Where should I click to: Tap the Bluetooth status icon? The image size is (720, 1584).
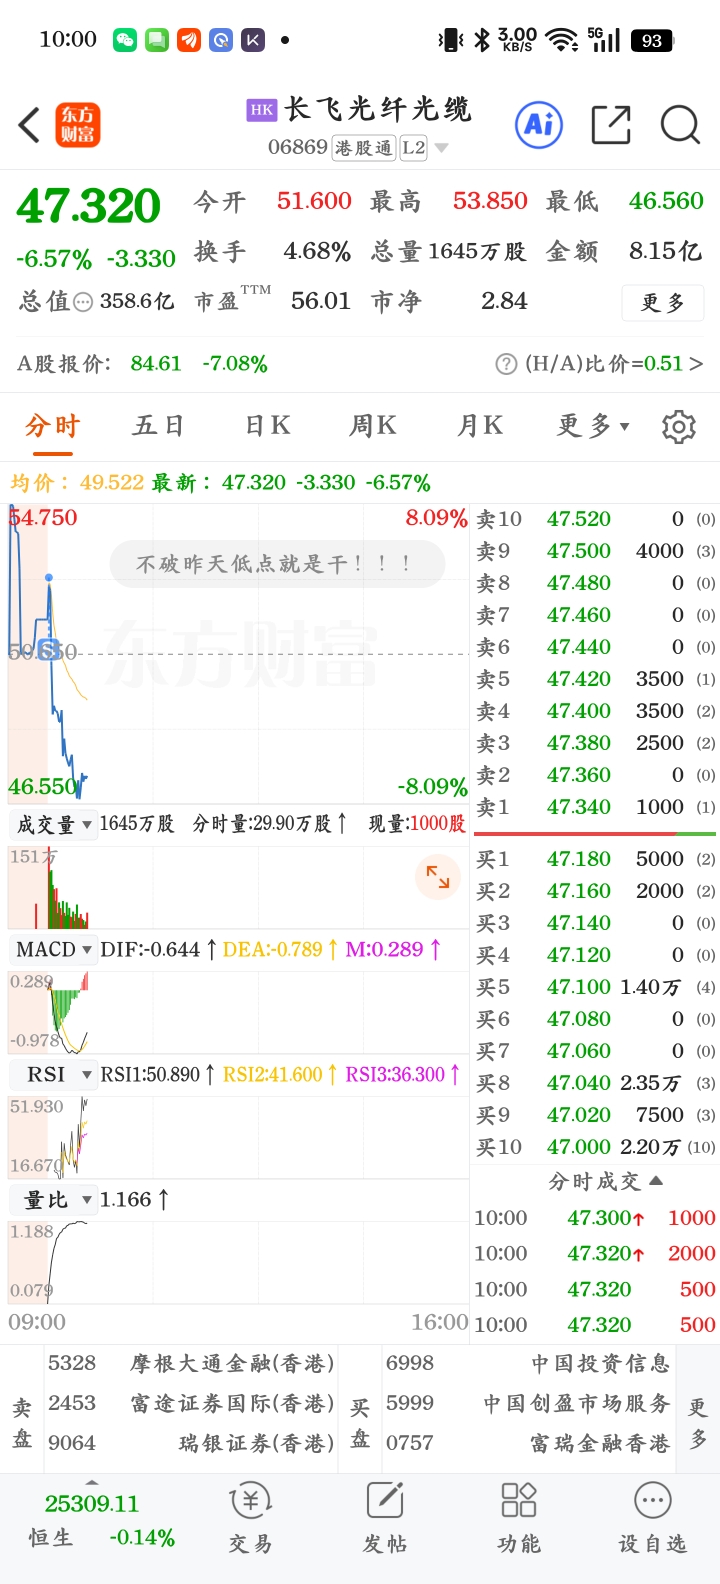(482, 40)
